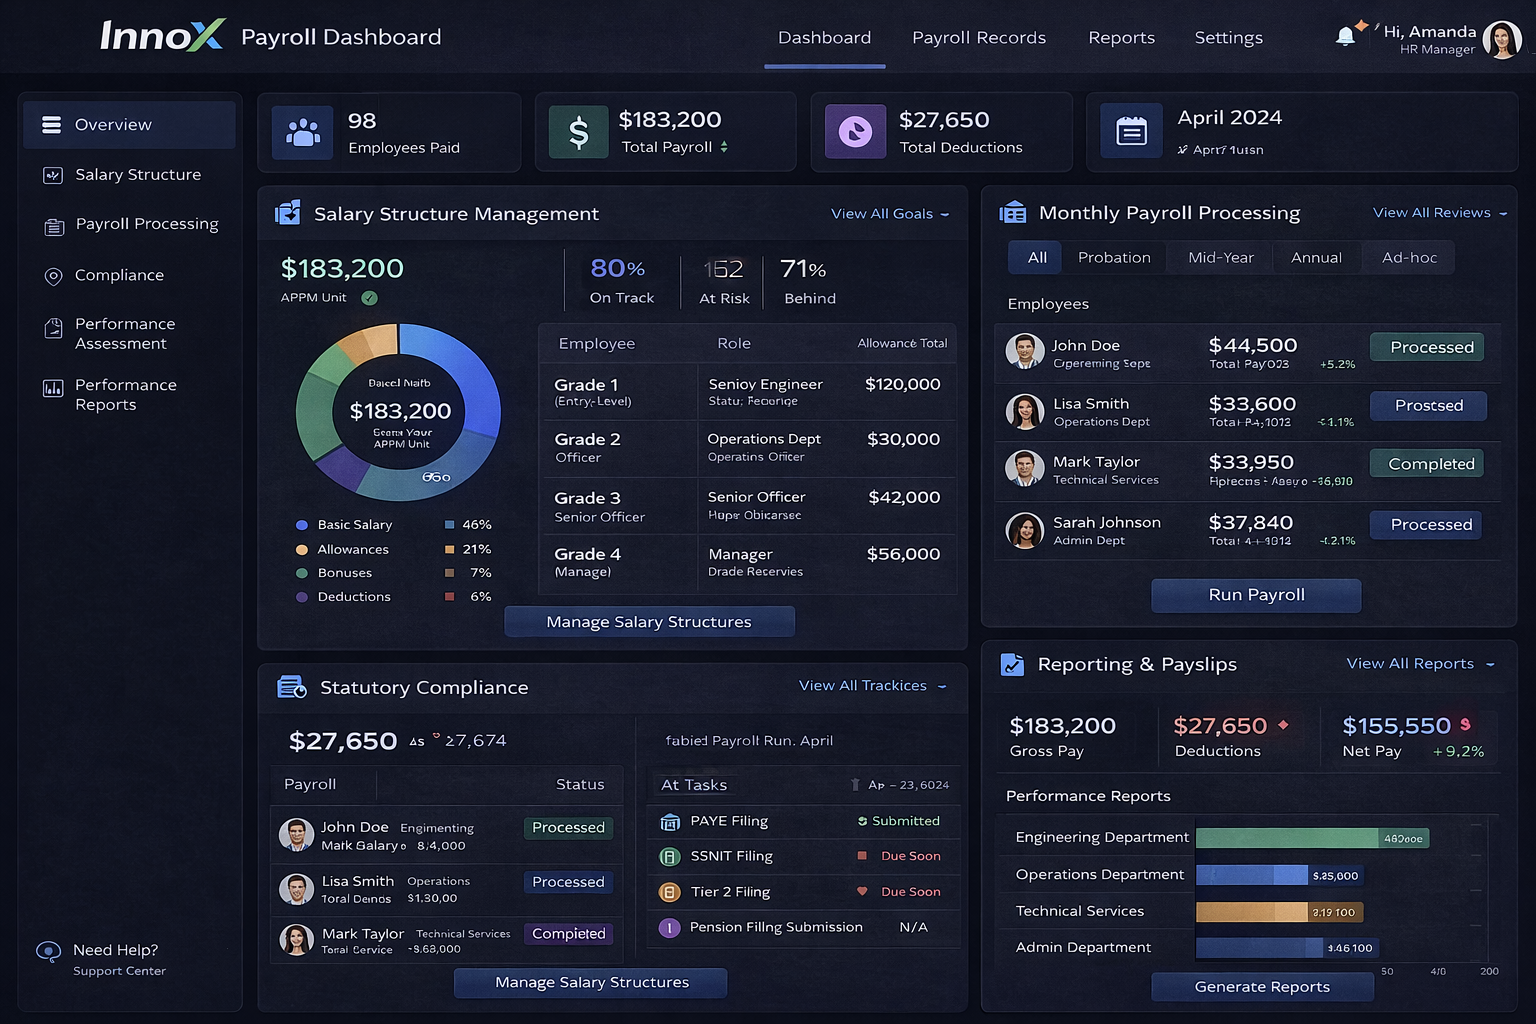
Task: Expand View All Trackices
Action: click(x=872, y=686)
